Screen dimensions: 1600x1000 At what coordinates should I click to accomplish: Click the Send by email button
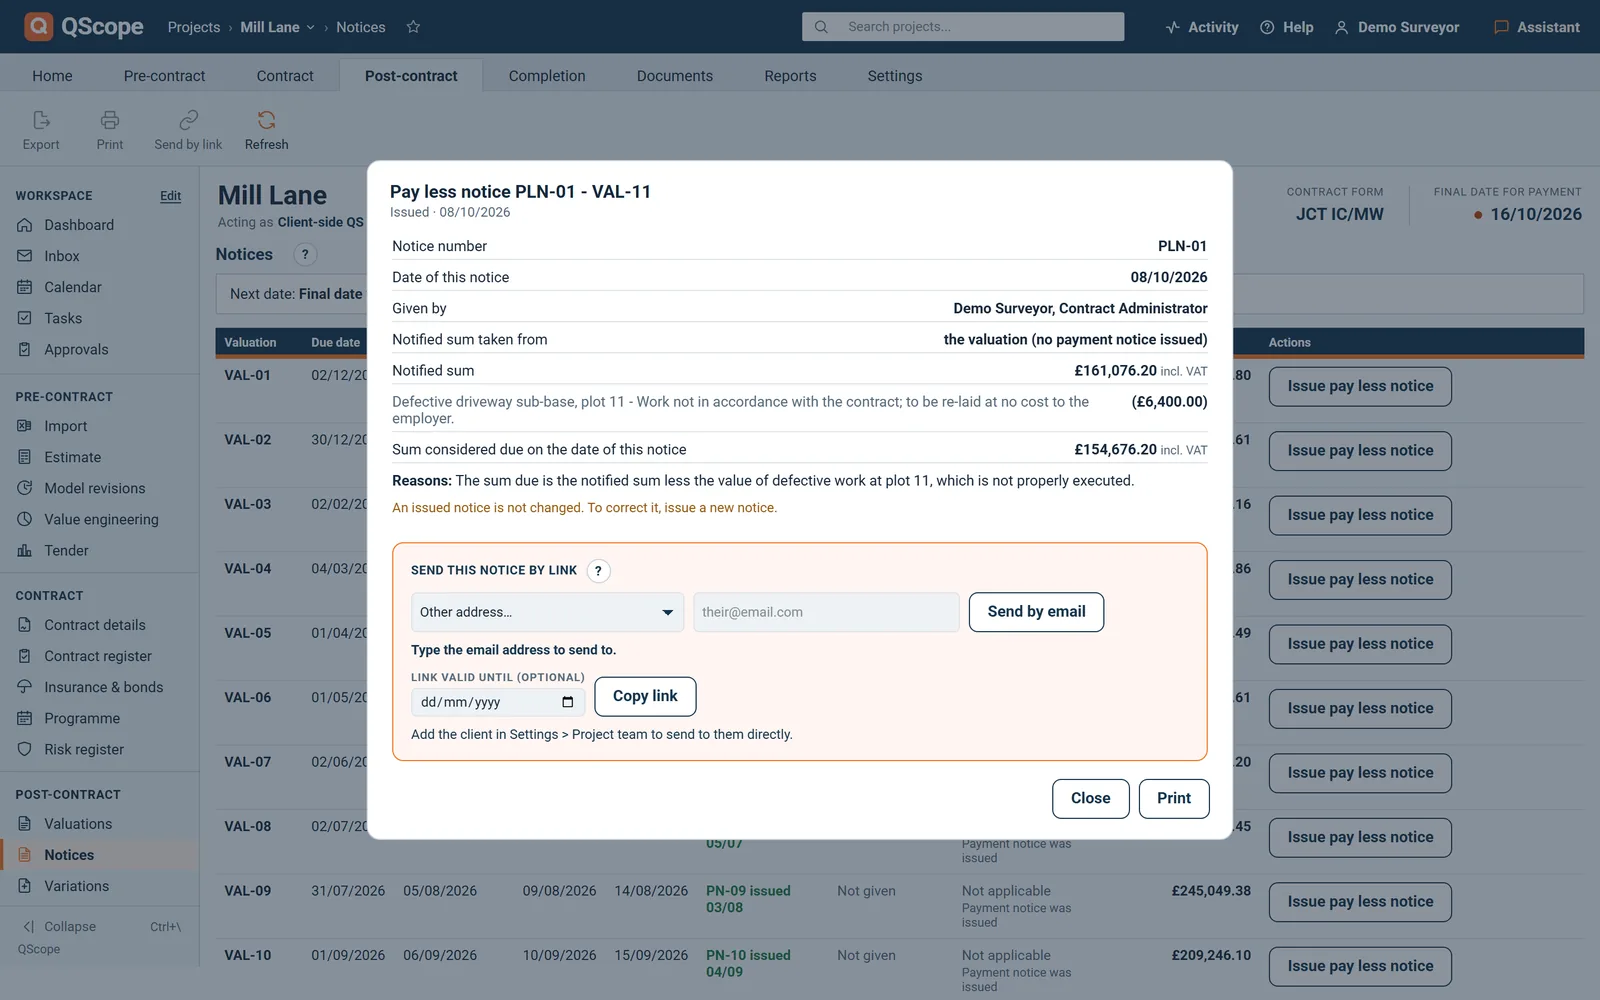click(1036, 612)
